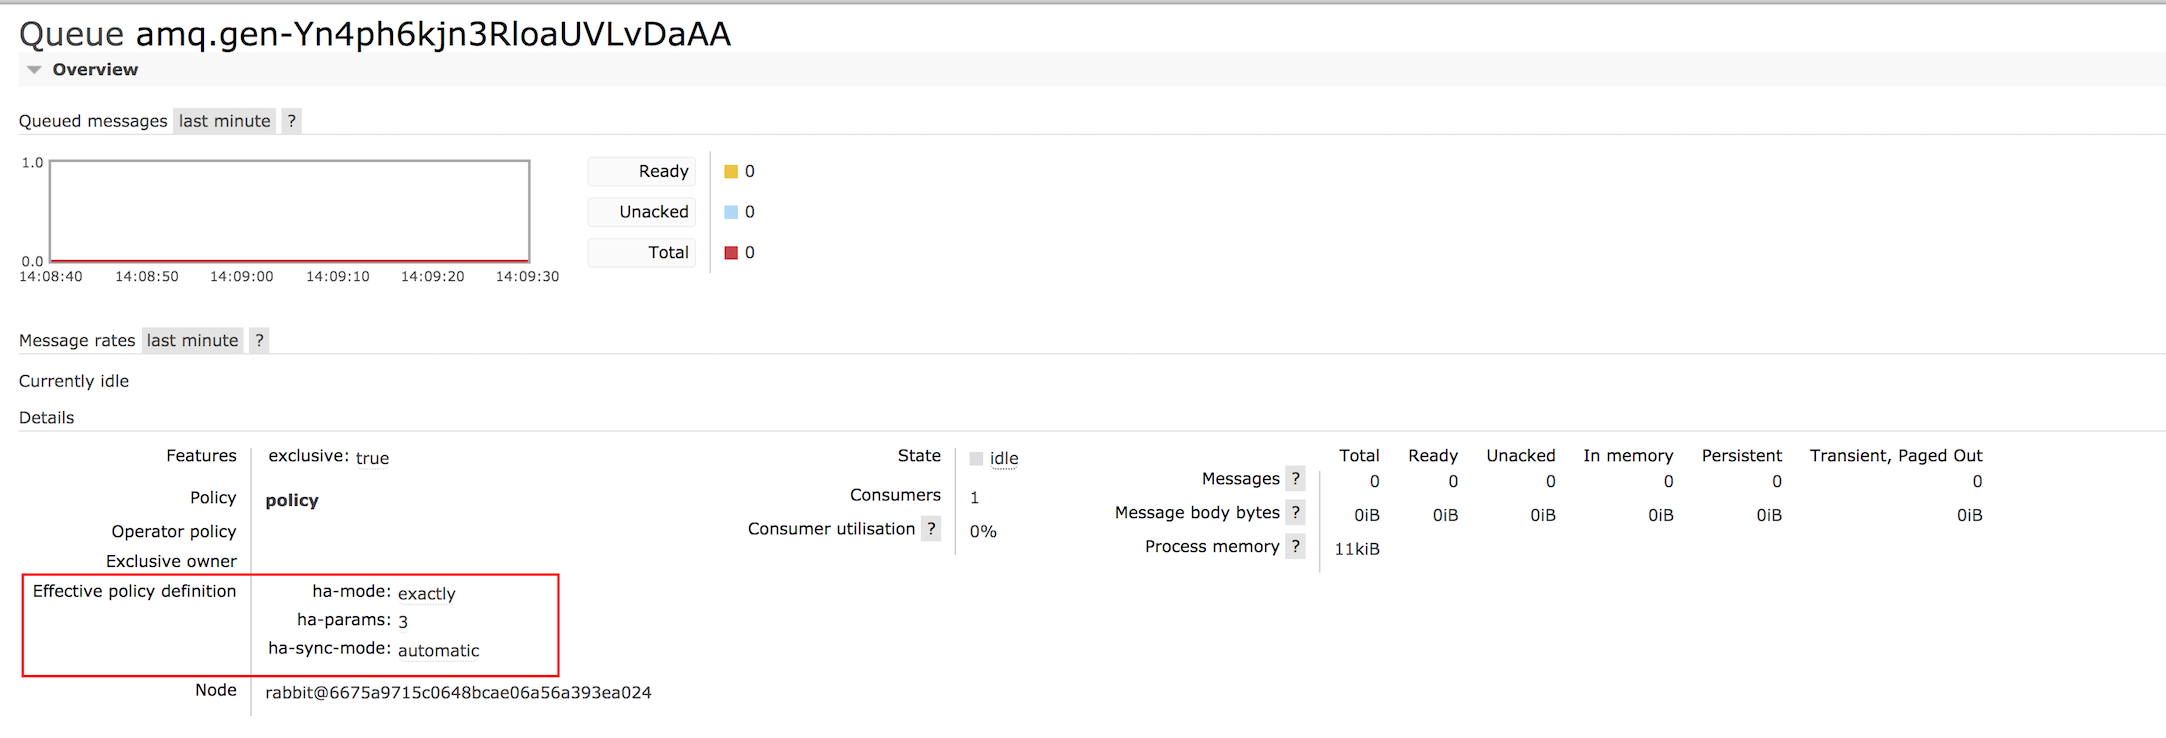Click the Overview section header

coord(95,70)
